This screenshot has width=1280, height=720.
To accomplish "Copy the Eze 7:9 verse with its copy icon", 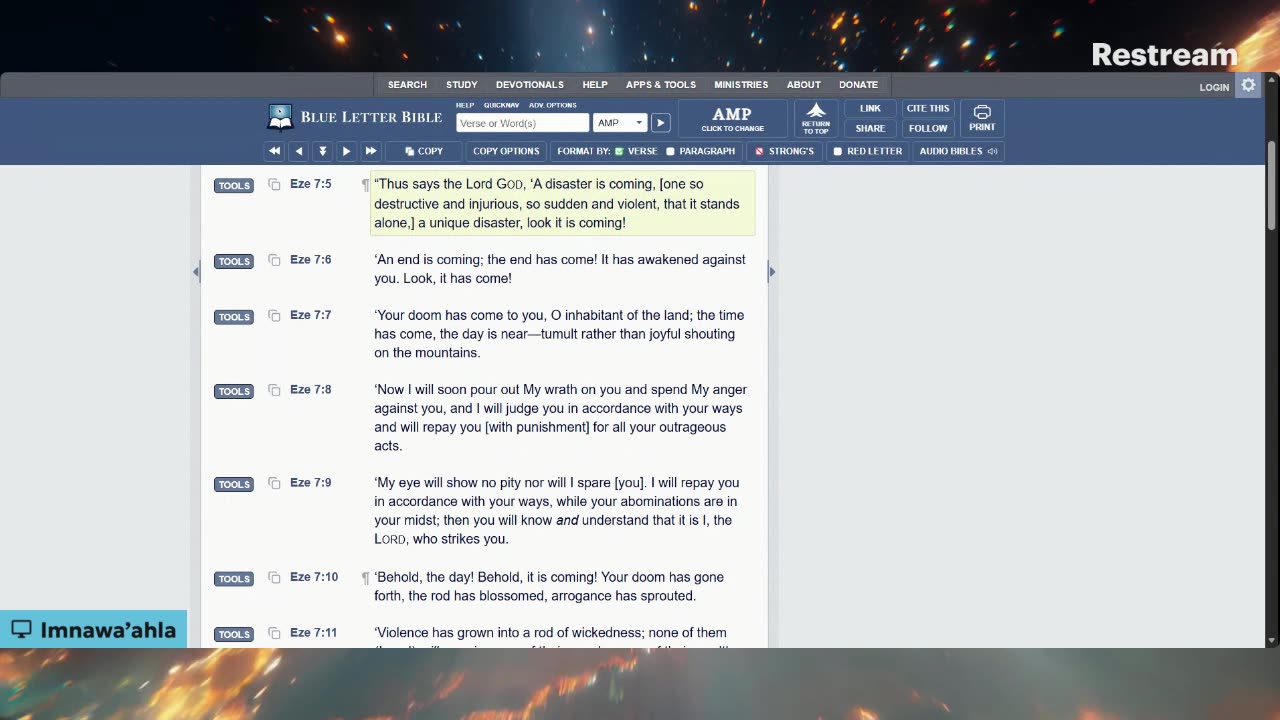I will 274,483.
